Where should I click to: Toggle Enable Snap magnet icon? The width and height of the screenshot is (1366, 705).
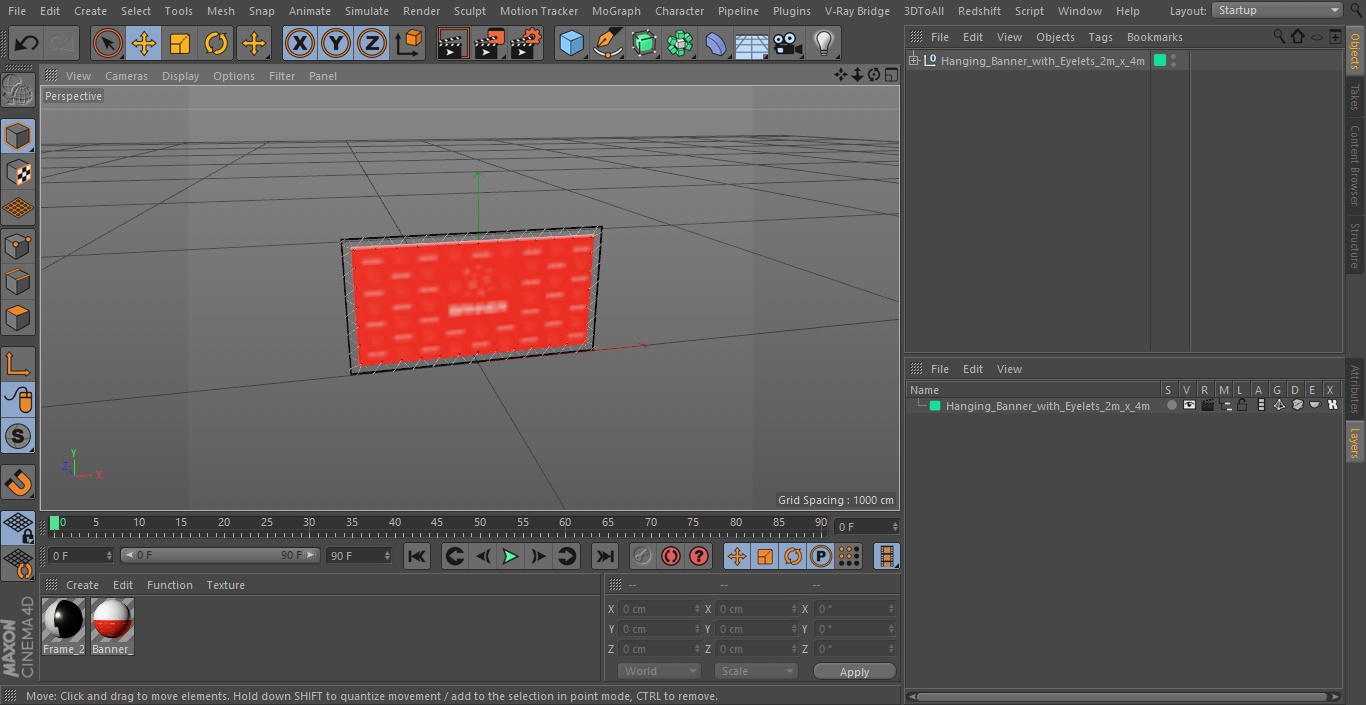tap(18, 483)
